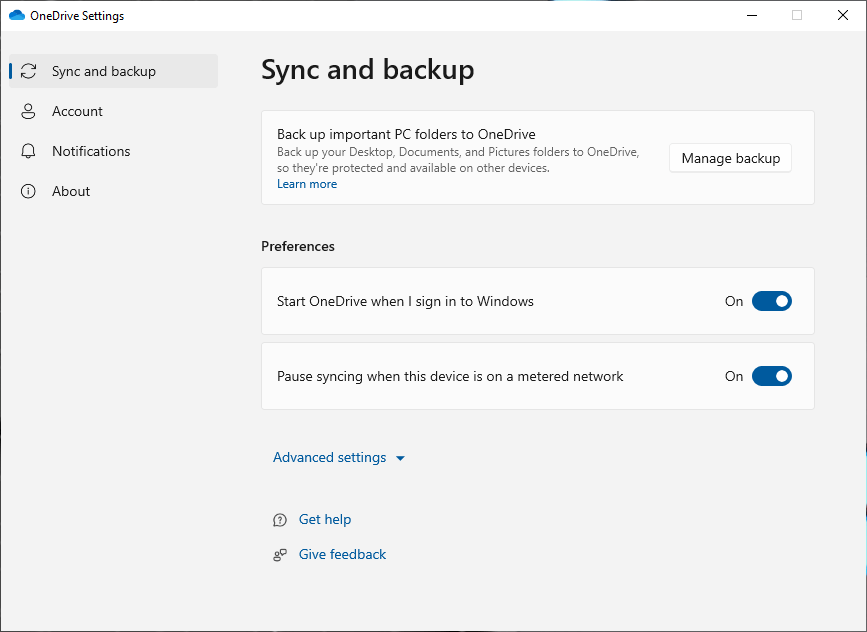
Task: Disable Start OneDrive when I sign in
Action: [771, 301]
